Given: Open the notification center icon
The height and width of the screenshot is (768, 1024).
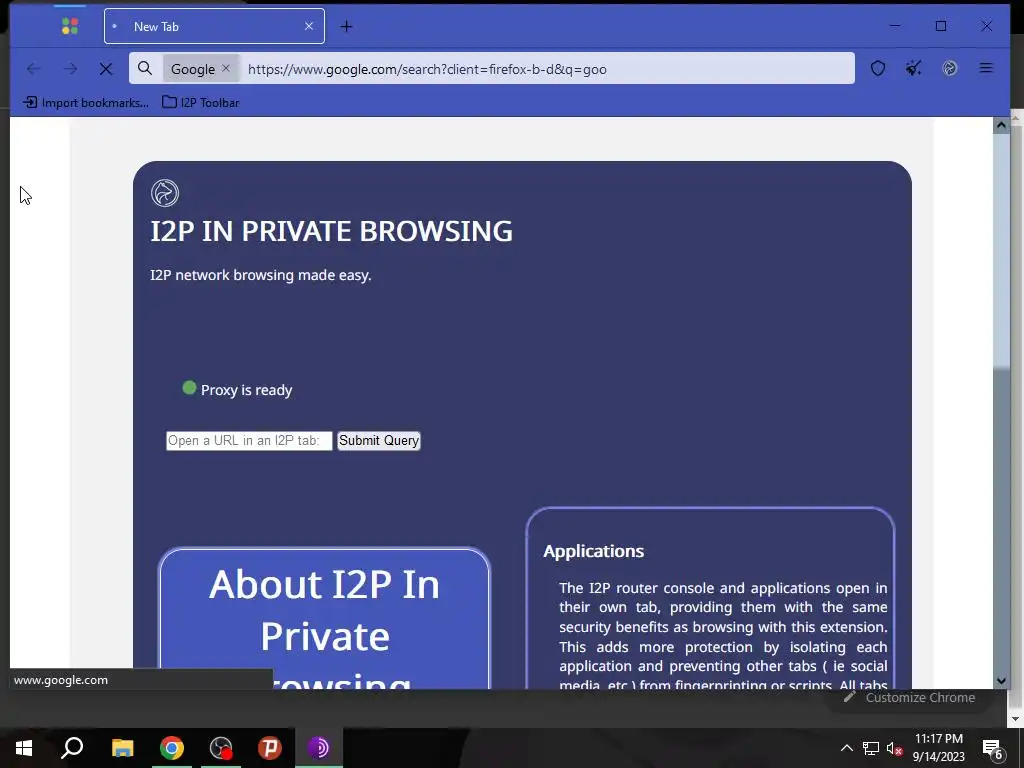Looking at the screenshot, I should [993, 748].
